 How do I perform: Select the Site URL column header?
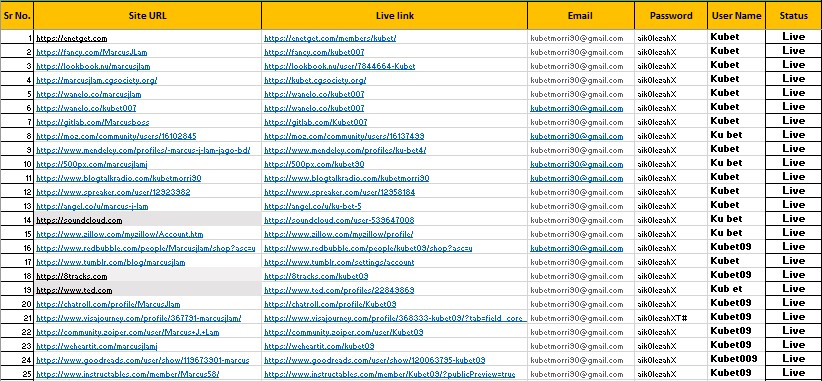tap(147, 16)
